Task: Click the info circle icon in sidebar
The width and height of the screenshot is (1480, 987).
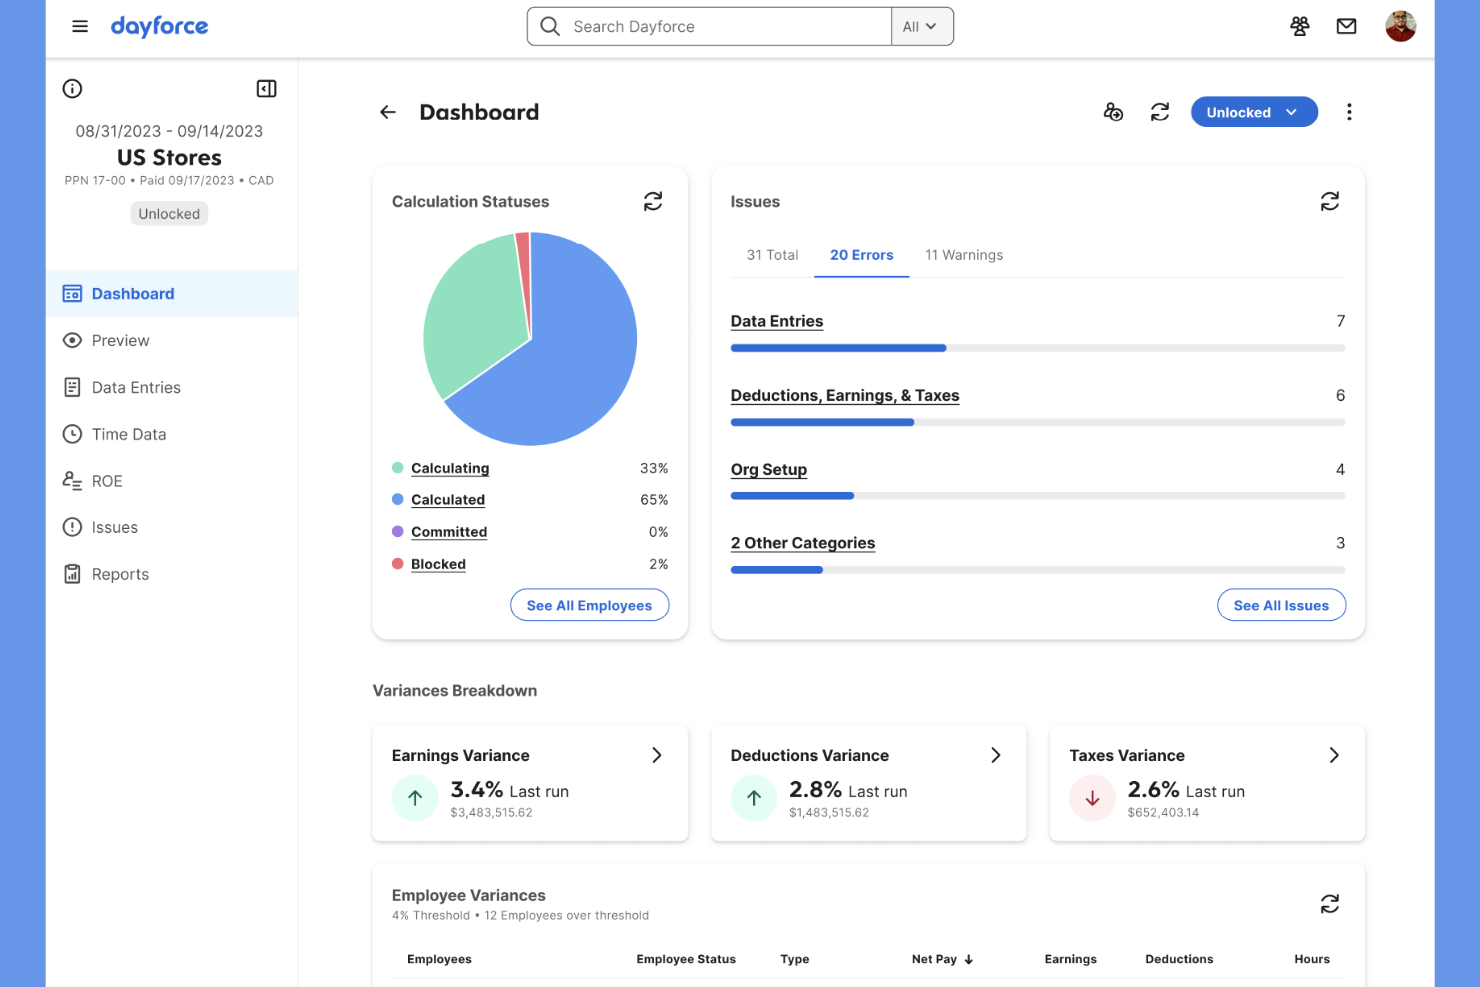Action: point(72,88)
